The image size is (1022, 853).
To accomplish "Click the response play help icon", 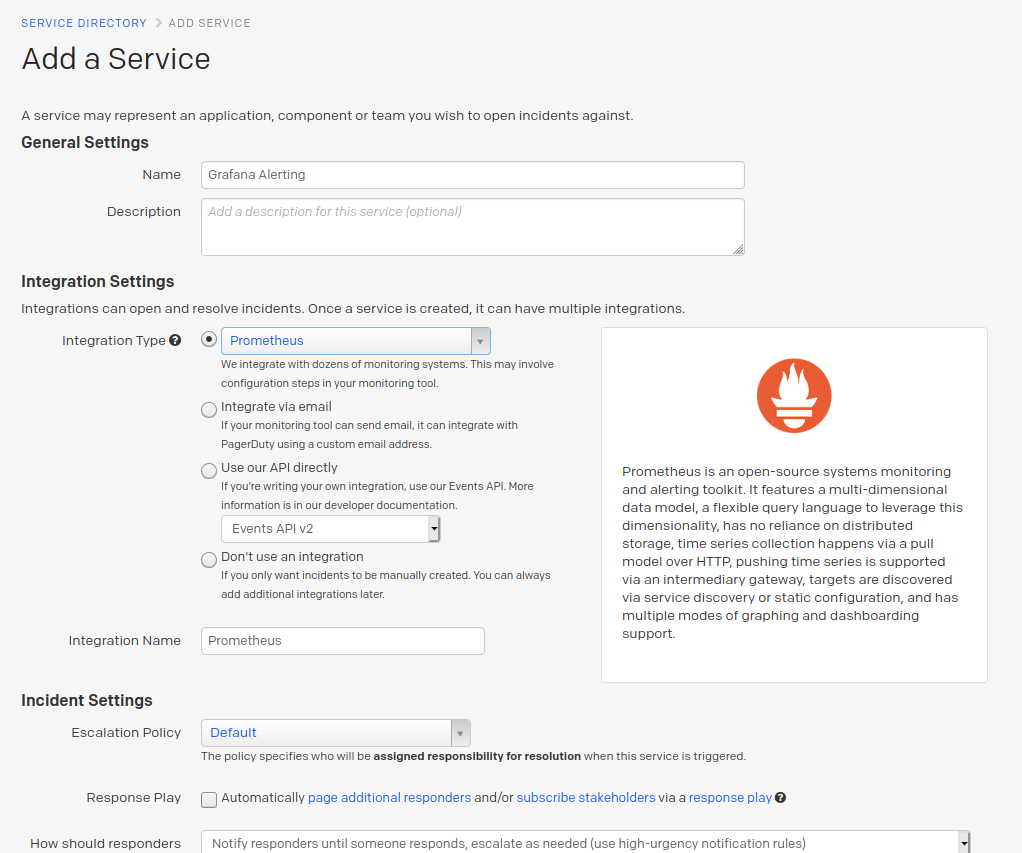I will (780, 798).
